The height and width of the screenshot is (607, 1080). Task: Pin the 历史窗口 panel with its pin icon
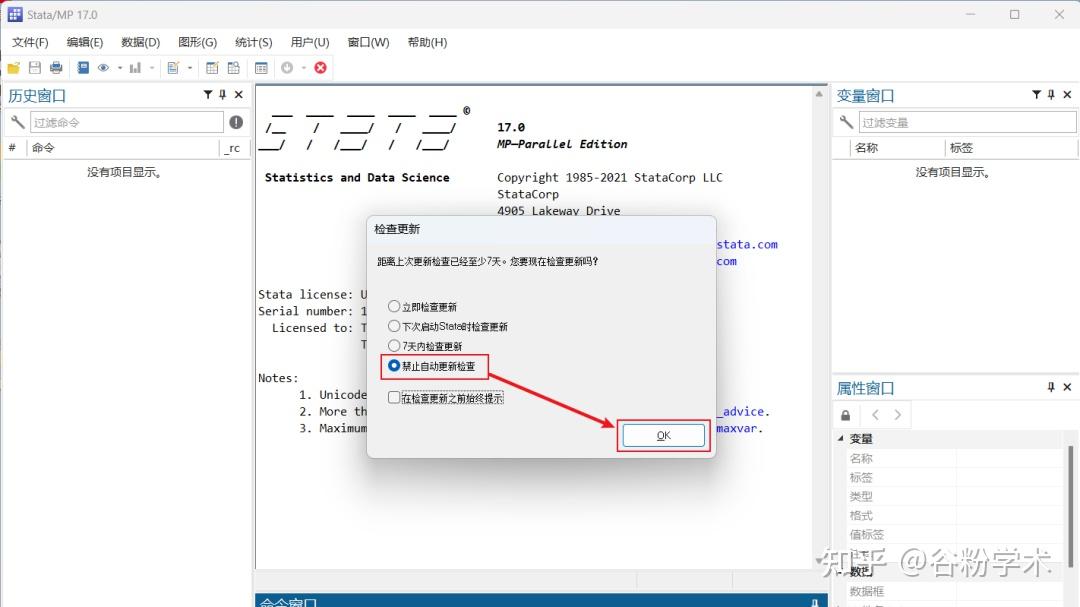[222, 94]
